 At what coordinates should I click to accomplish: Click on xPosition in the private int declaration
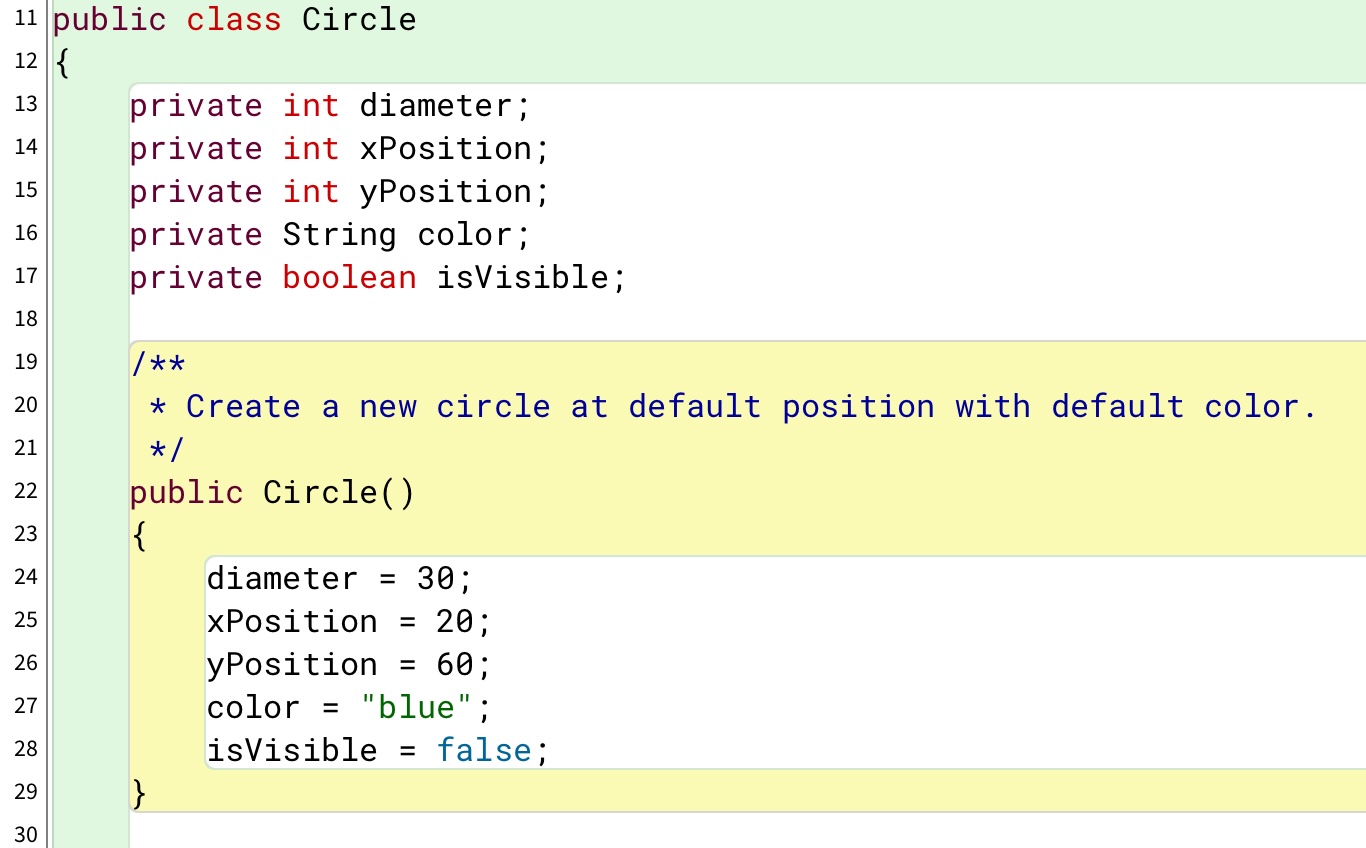coord(445,149)
